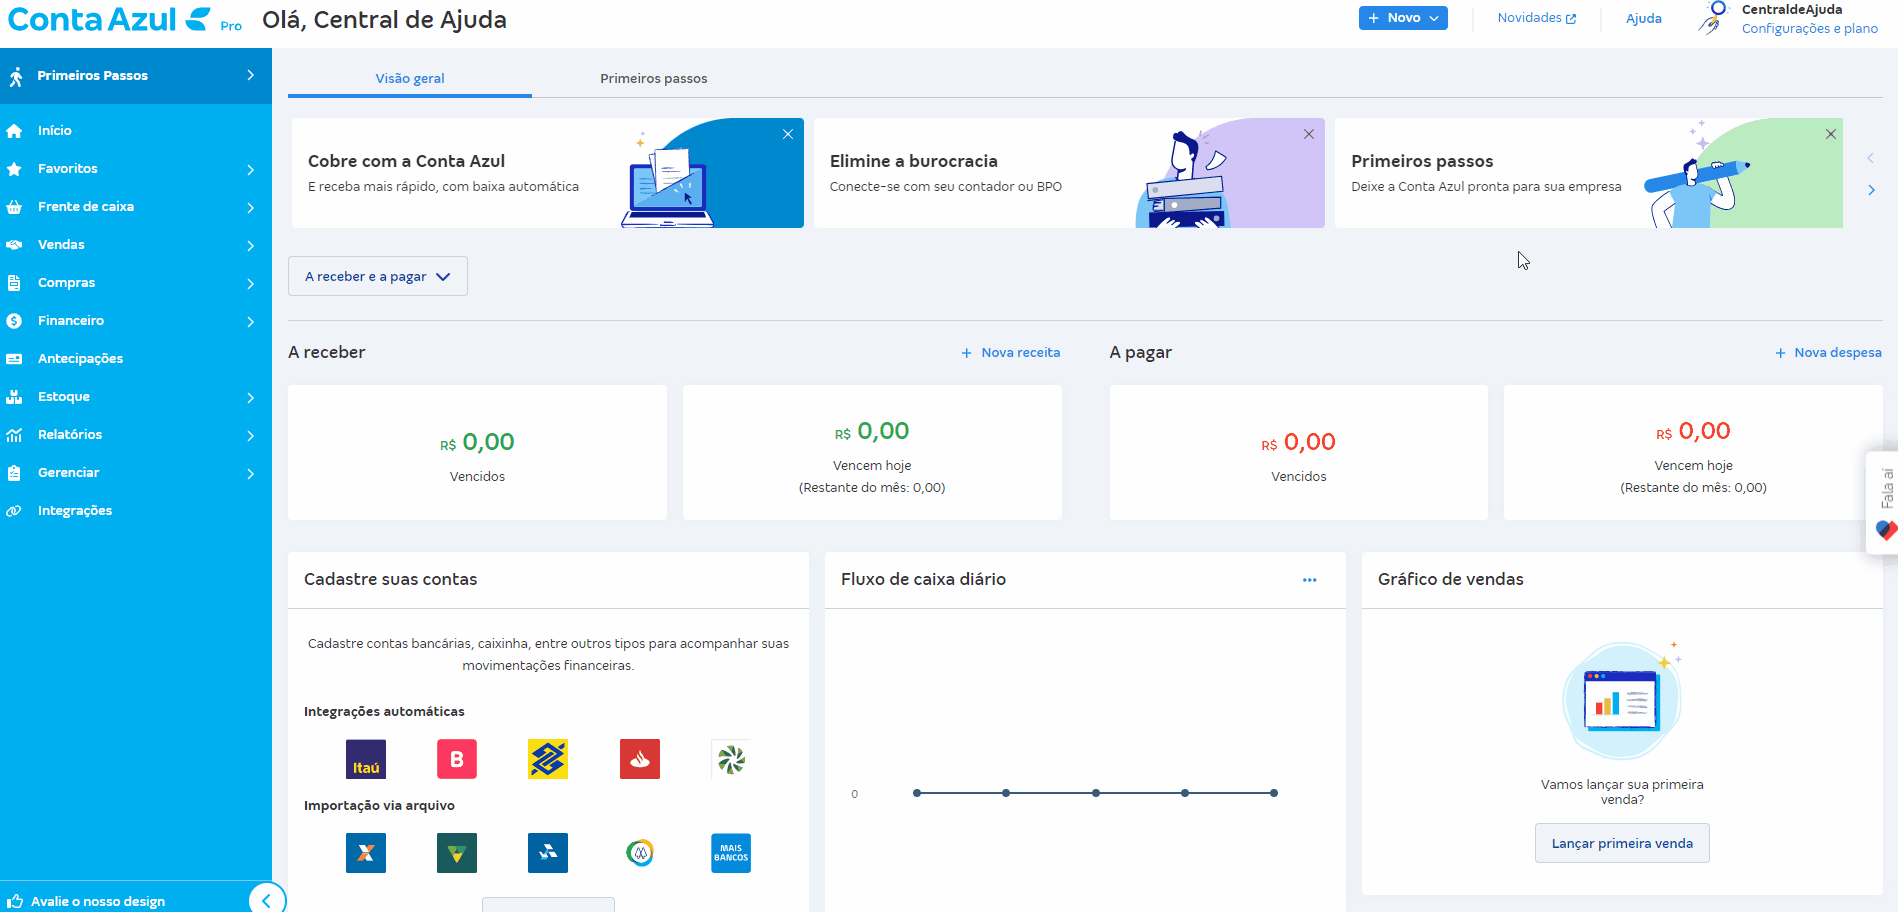Viewport: 1898px width, 912px height.
Task: Click the Mais Bancos file import icon
Action: 730,853
